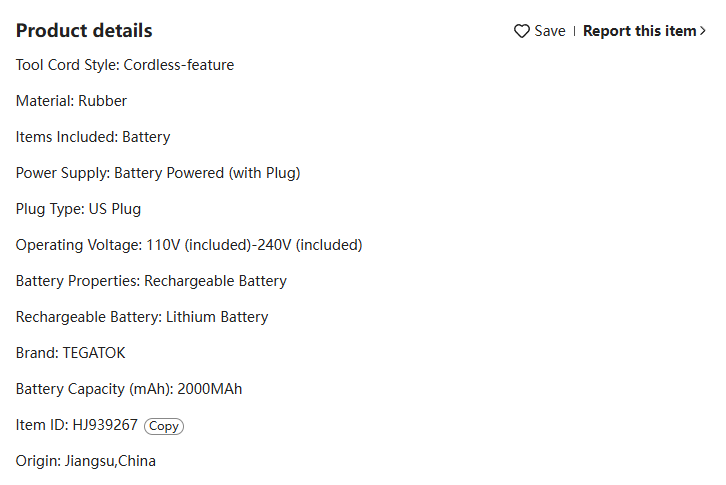The width and height of the screenshot is (726, 485).
Task: Click the Brand label text
Action: pyautogui.click(x=37, y=353)
